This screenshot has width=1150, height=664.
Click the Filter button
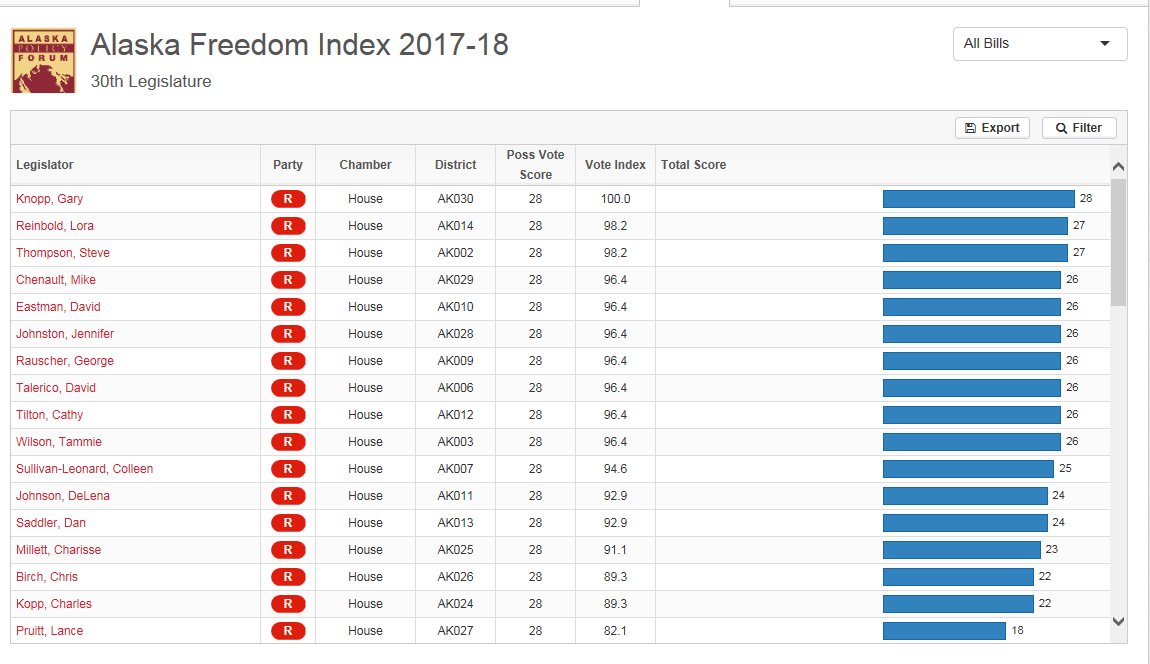click(1079, 128)
